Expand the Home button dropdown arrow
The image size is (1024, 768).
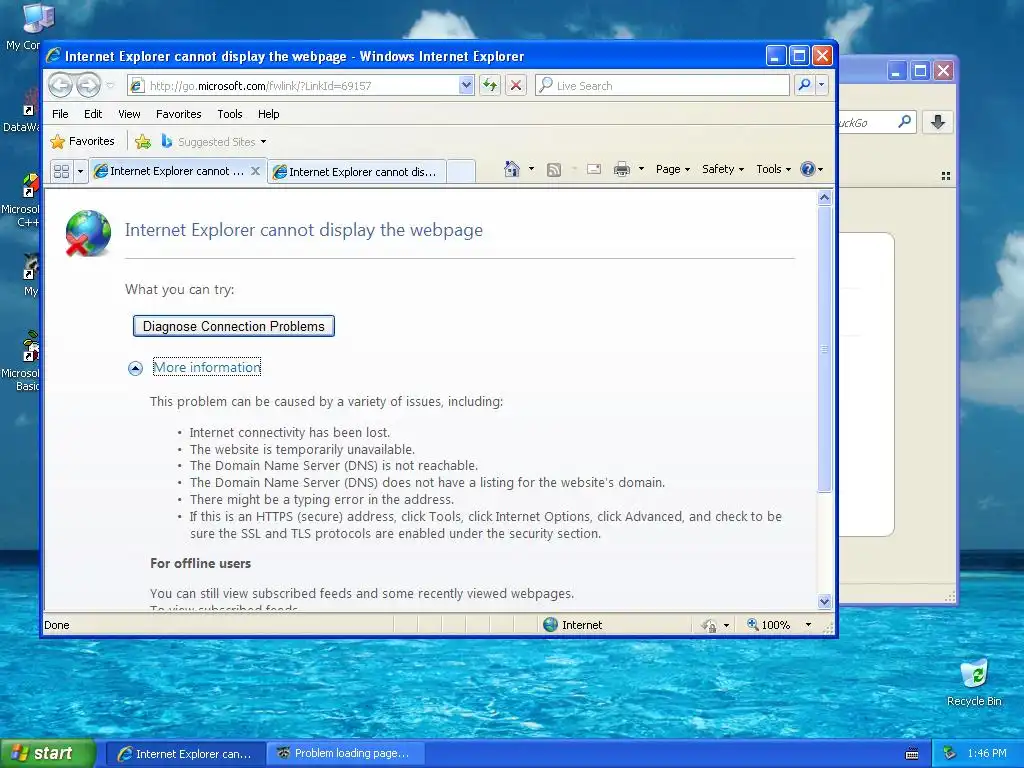point(531,169)
